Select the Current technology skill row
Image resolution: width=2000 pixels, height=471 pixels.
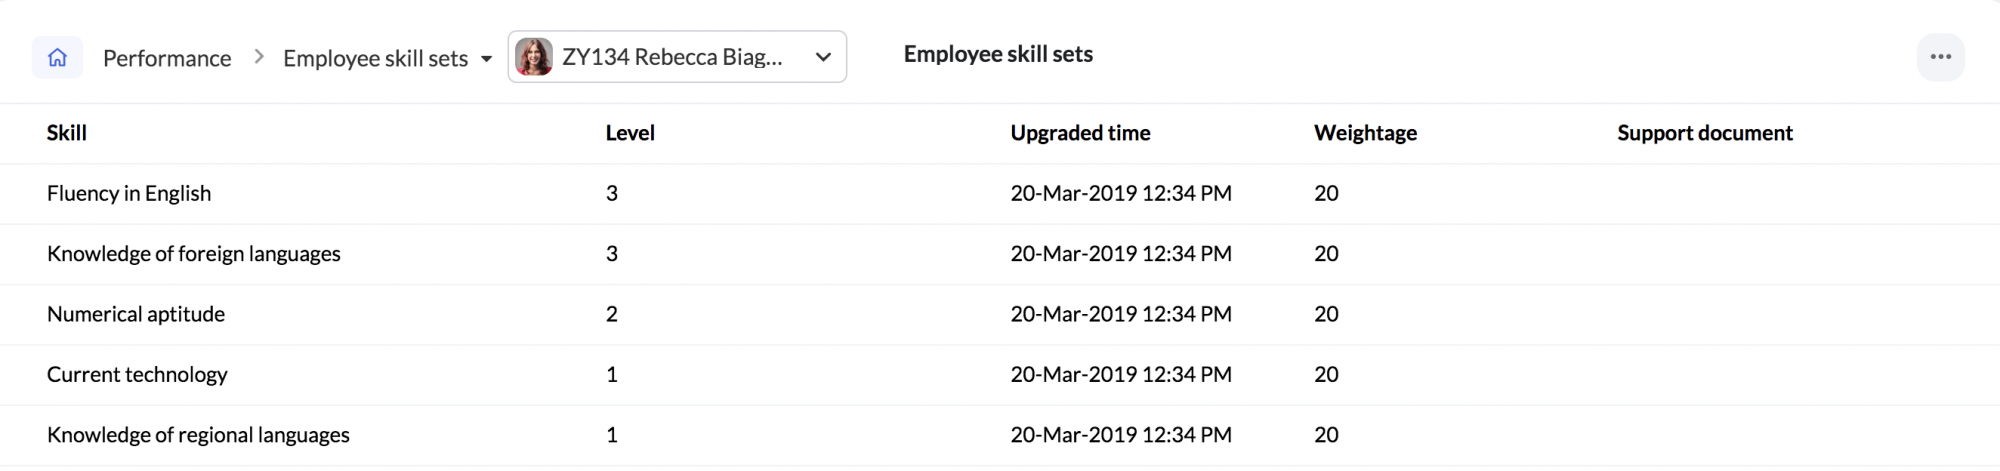point(1000,375)
